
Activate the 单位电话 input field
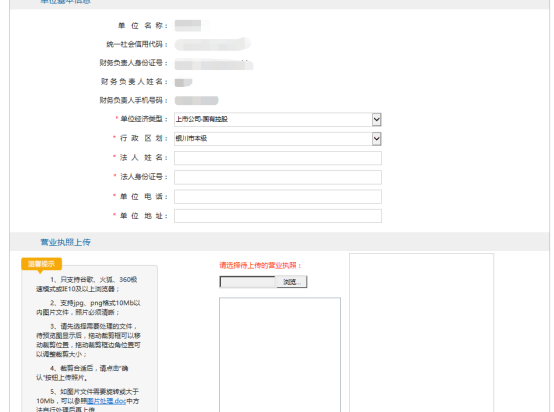[278, 196]
